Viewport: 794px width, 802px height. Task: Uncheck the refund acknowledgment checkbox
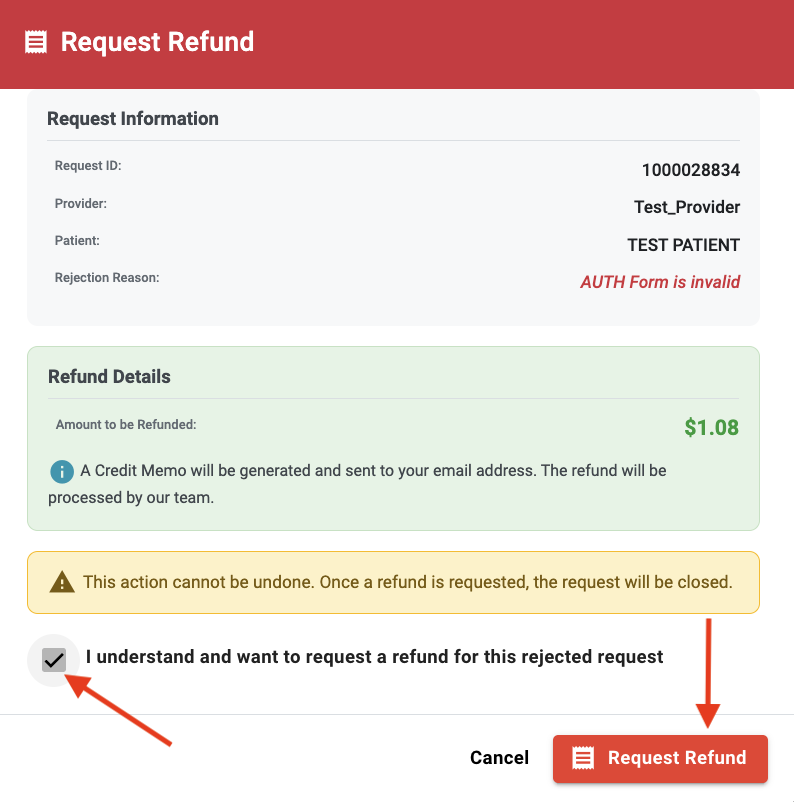click(x=54, y=659)
